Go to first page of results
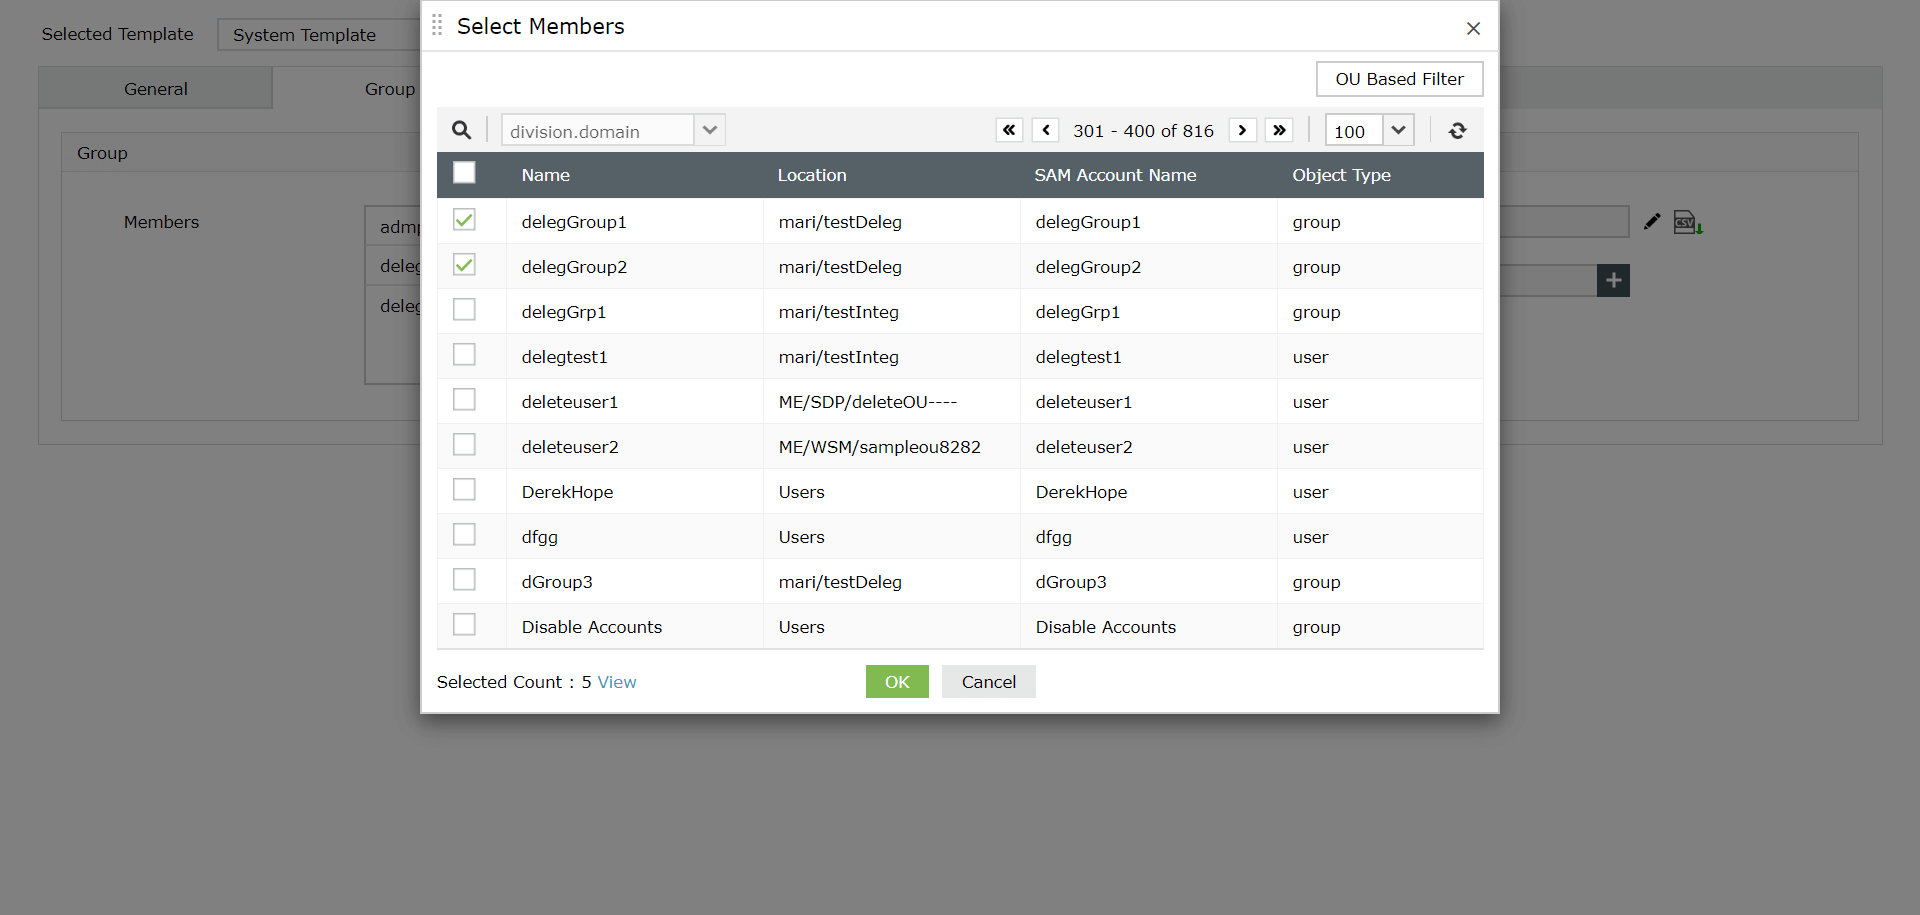Image resolution: width=1920 pixels, height=915 pixels. [x=1009, y=130]
